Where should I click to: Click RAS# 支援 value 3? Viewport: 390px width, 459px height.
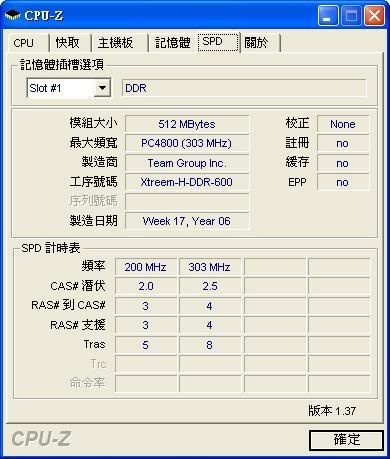[146, 325]
